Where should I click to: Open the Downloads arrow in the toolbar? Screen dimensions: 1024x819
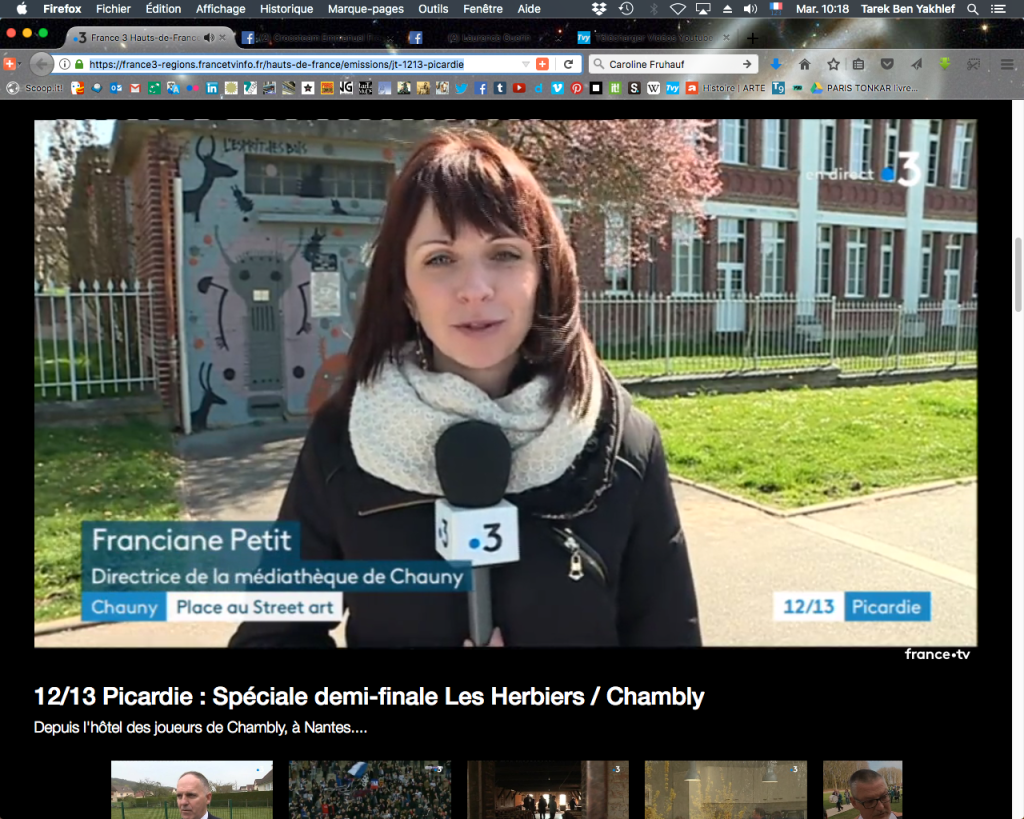pos(775,64)
